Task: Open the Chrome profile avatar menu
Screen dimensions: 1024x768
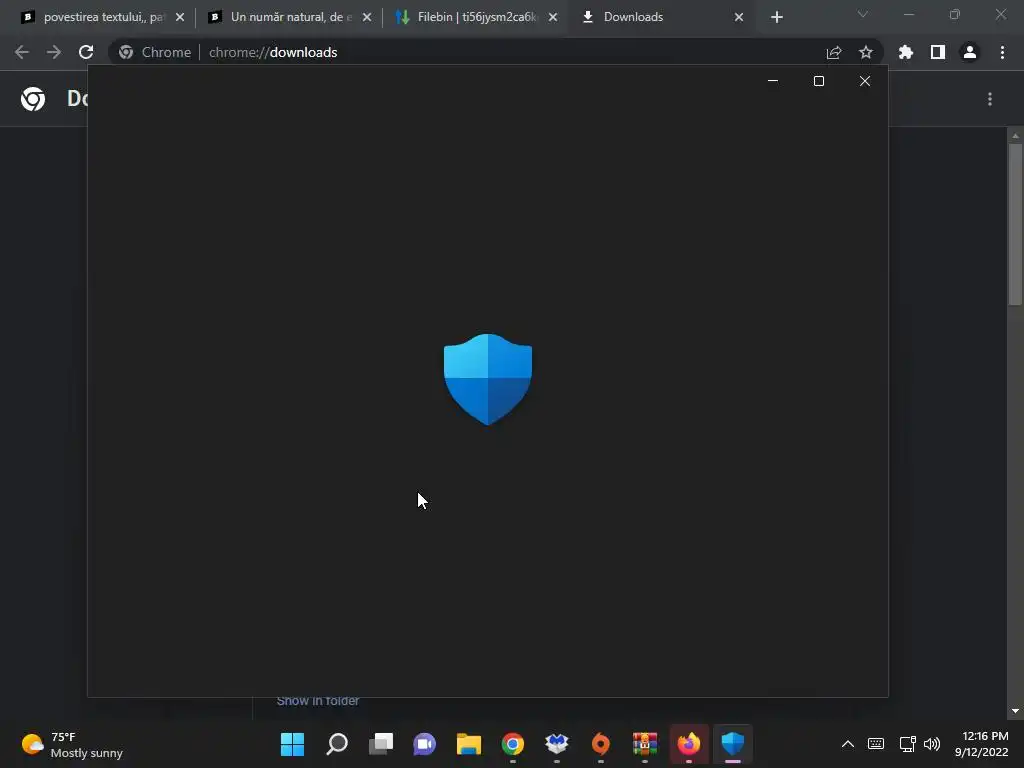Action: 970,52
